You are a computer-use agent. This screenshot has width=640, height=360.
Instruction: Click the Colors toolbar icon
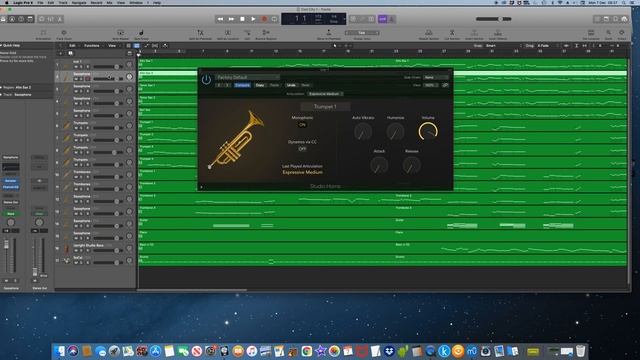tap(622, 34)
